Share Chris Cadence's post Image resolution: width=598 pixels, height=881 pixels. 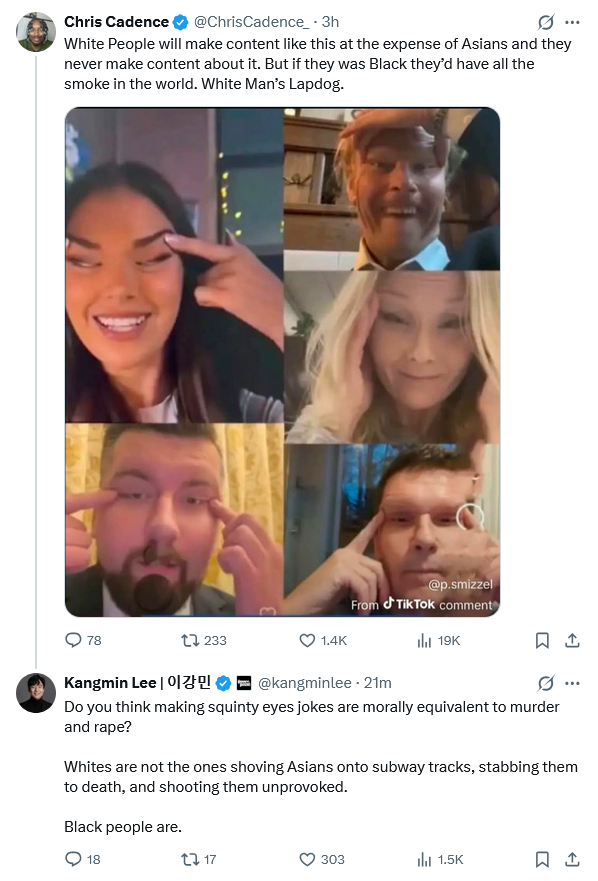click(x=572, y=640)
